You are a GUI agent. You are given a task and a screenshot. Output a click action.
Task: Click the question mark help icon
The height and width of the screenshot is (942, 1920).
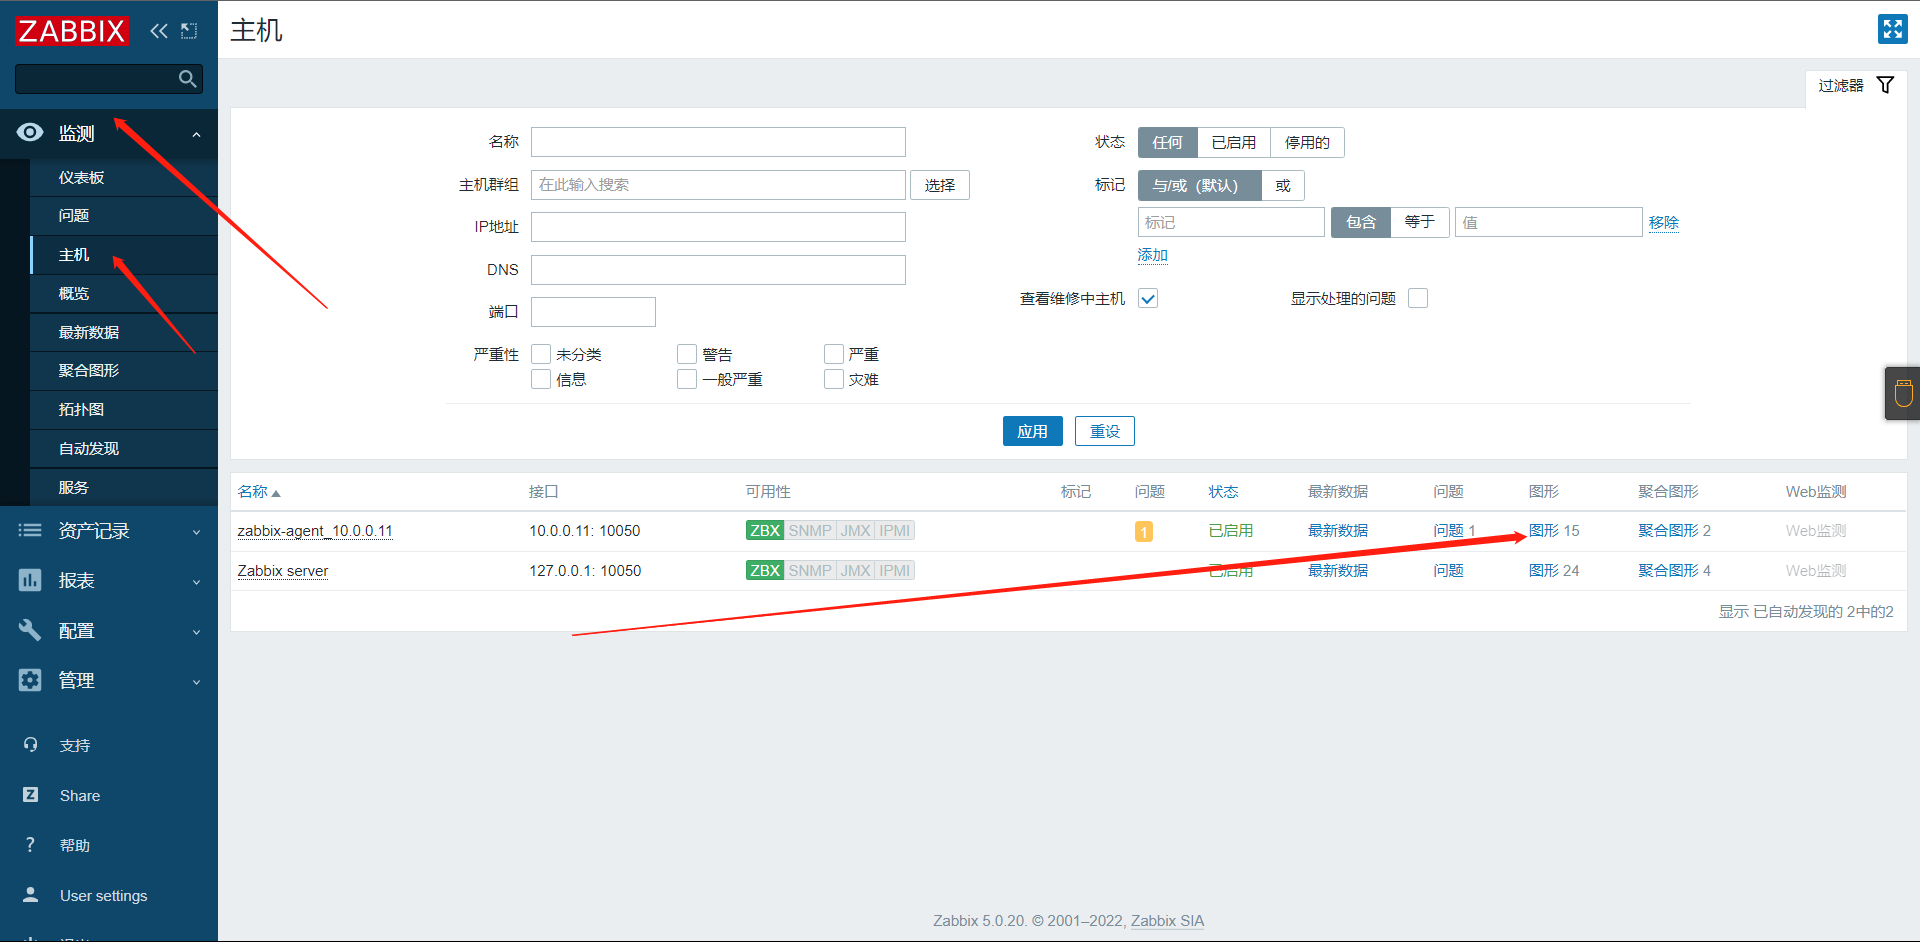[x=31, y=845]
